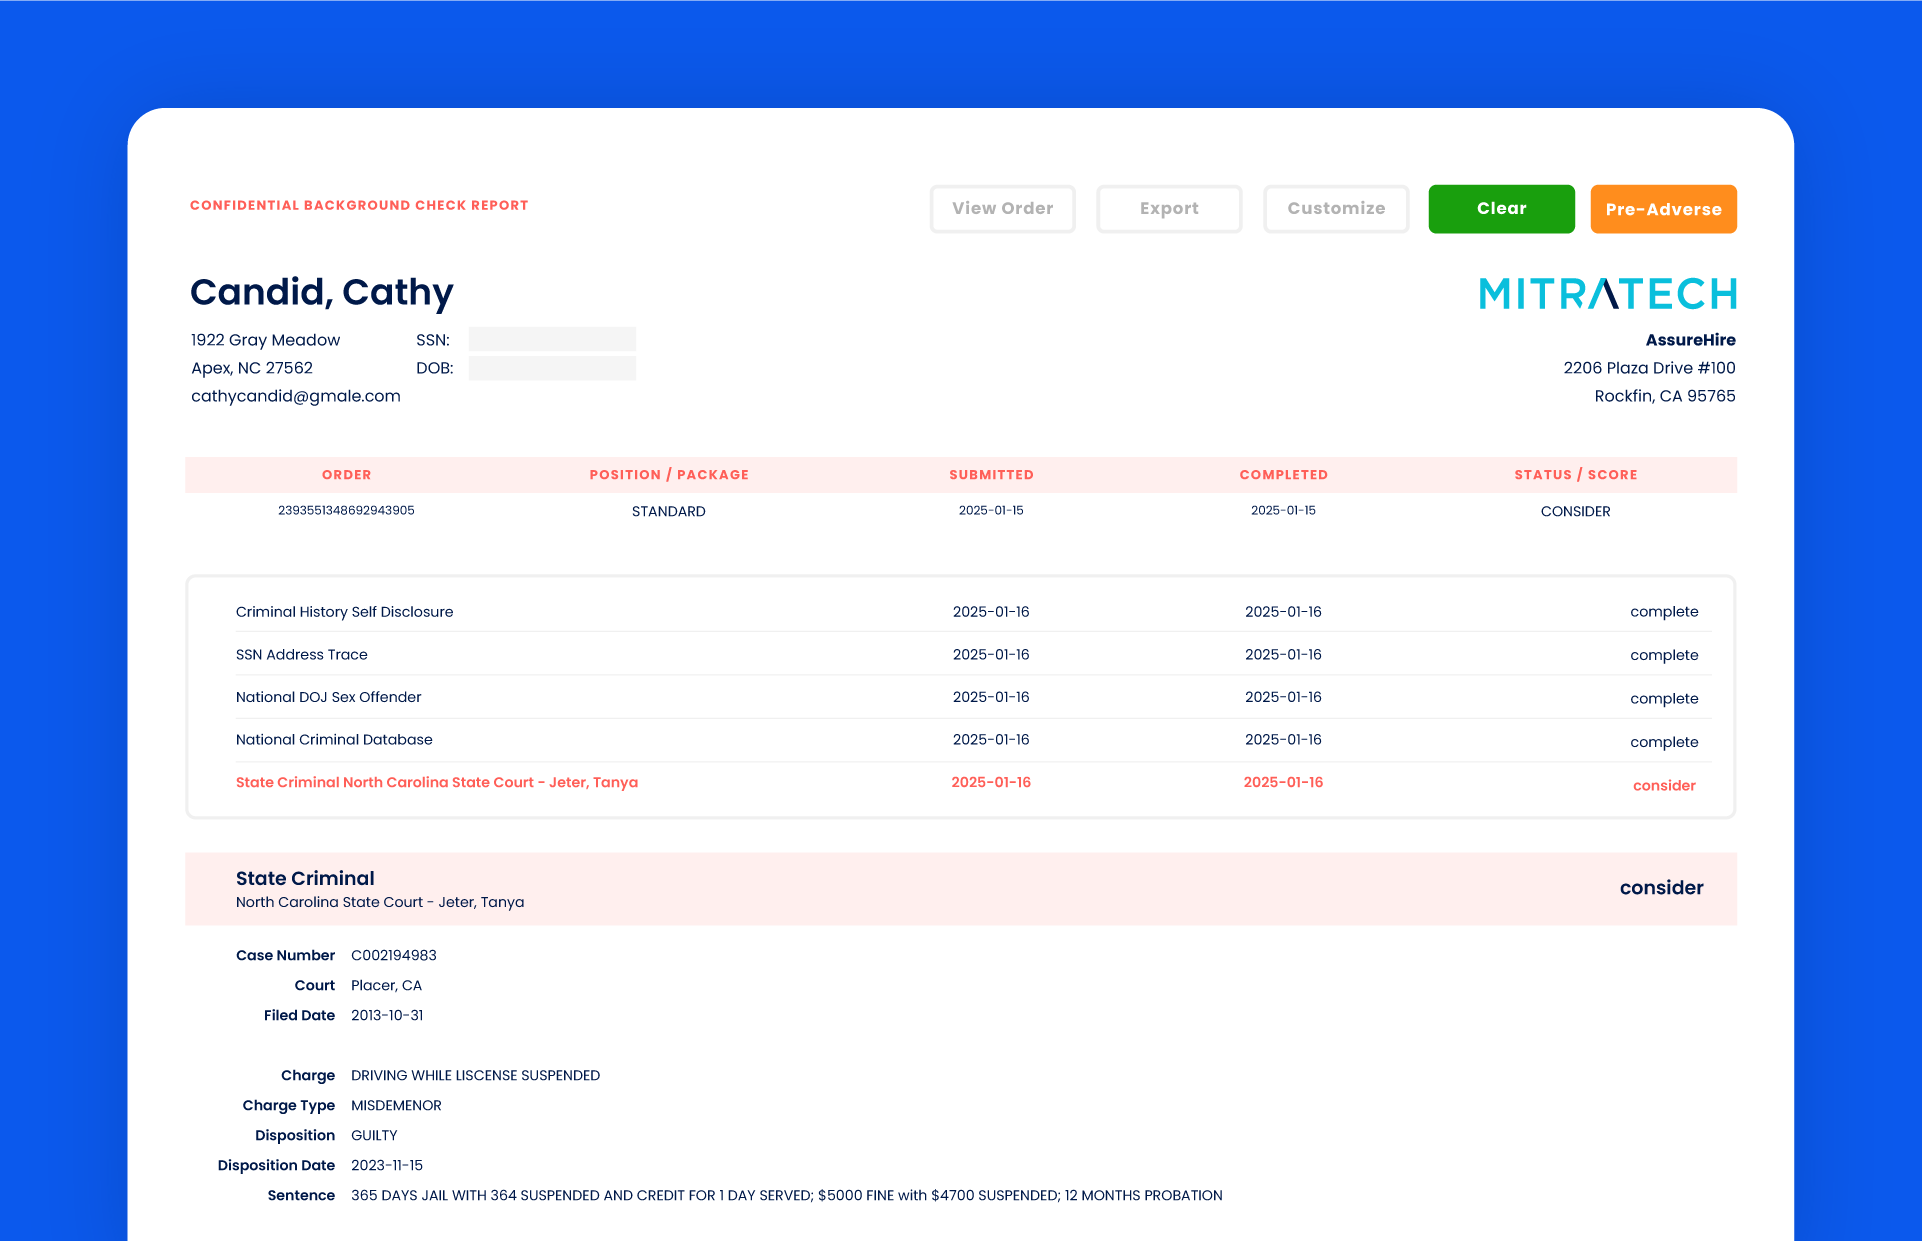Select the Criminal History Self Disclosure row
The width and height of the screenshot is (1922, 1241).
pyautogui.click(x=344, y=611)
